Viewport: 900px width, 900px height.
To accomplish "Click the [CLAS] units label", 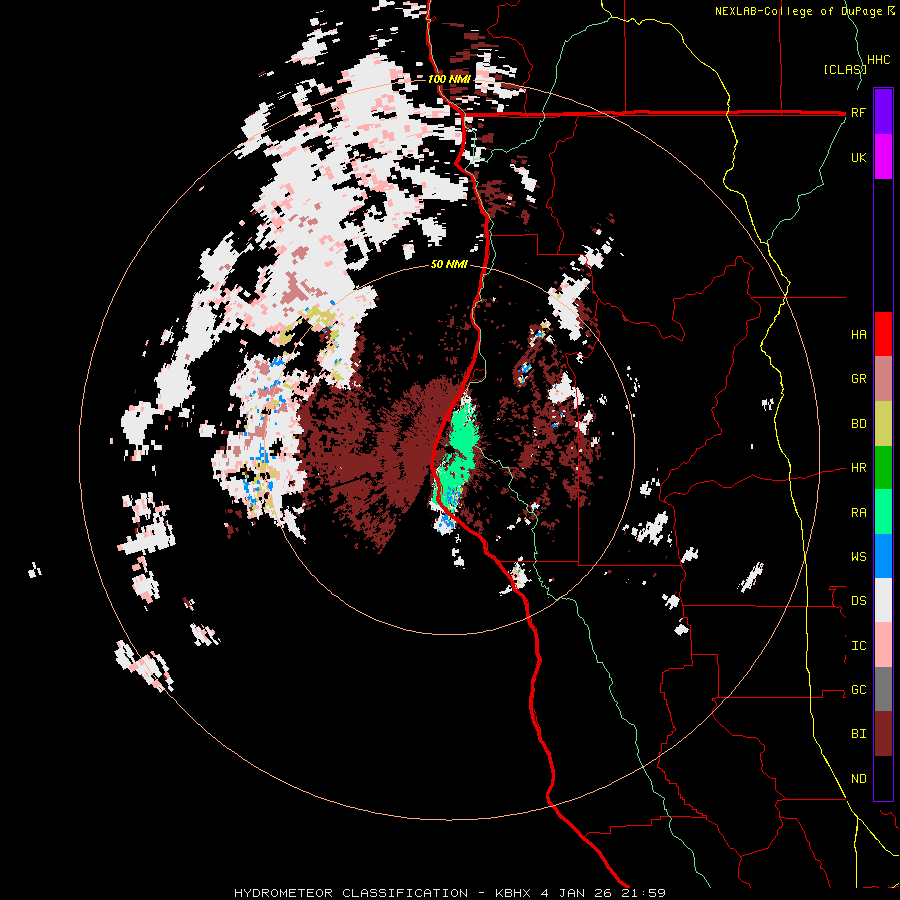I will [x=845, y=69].
